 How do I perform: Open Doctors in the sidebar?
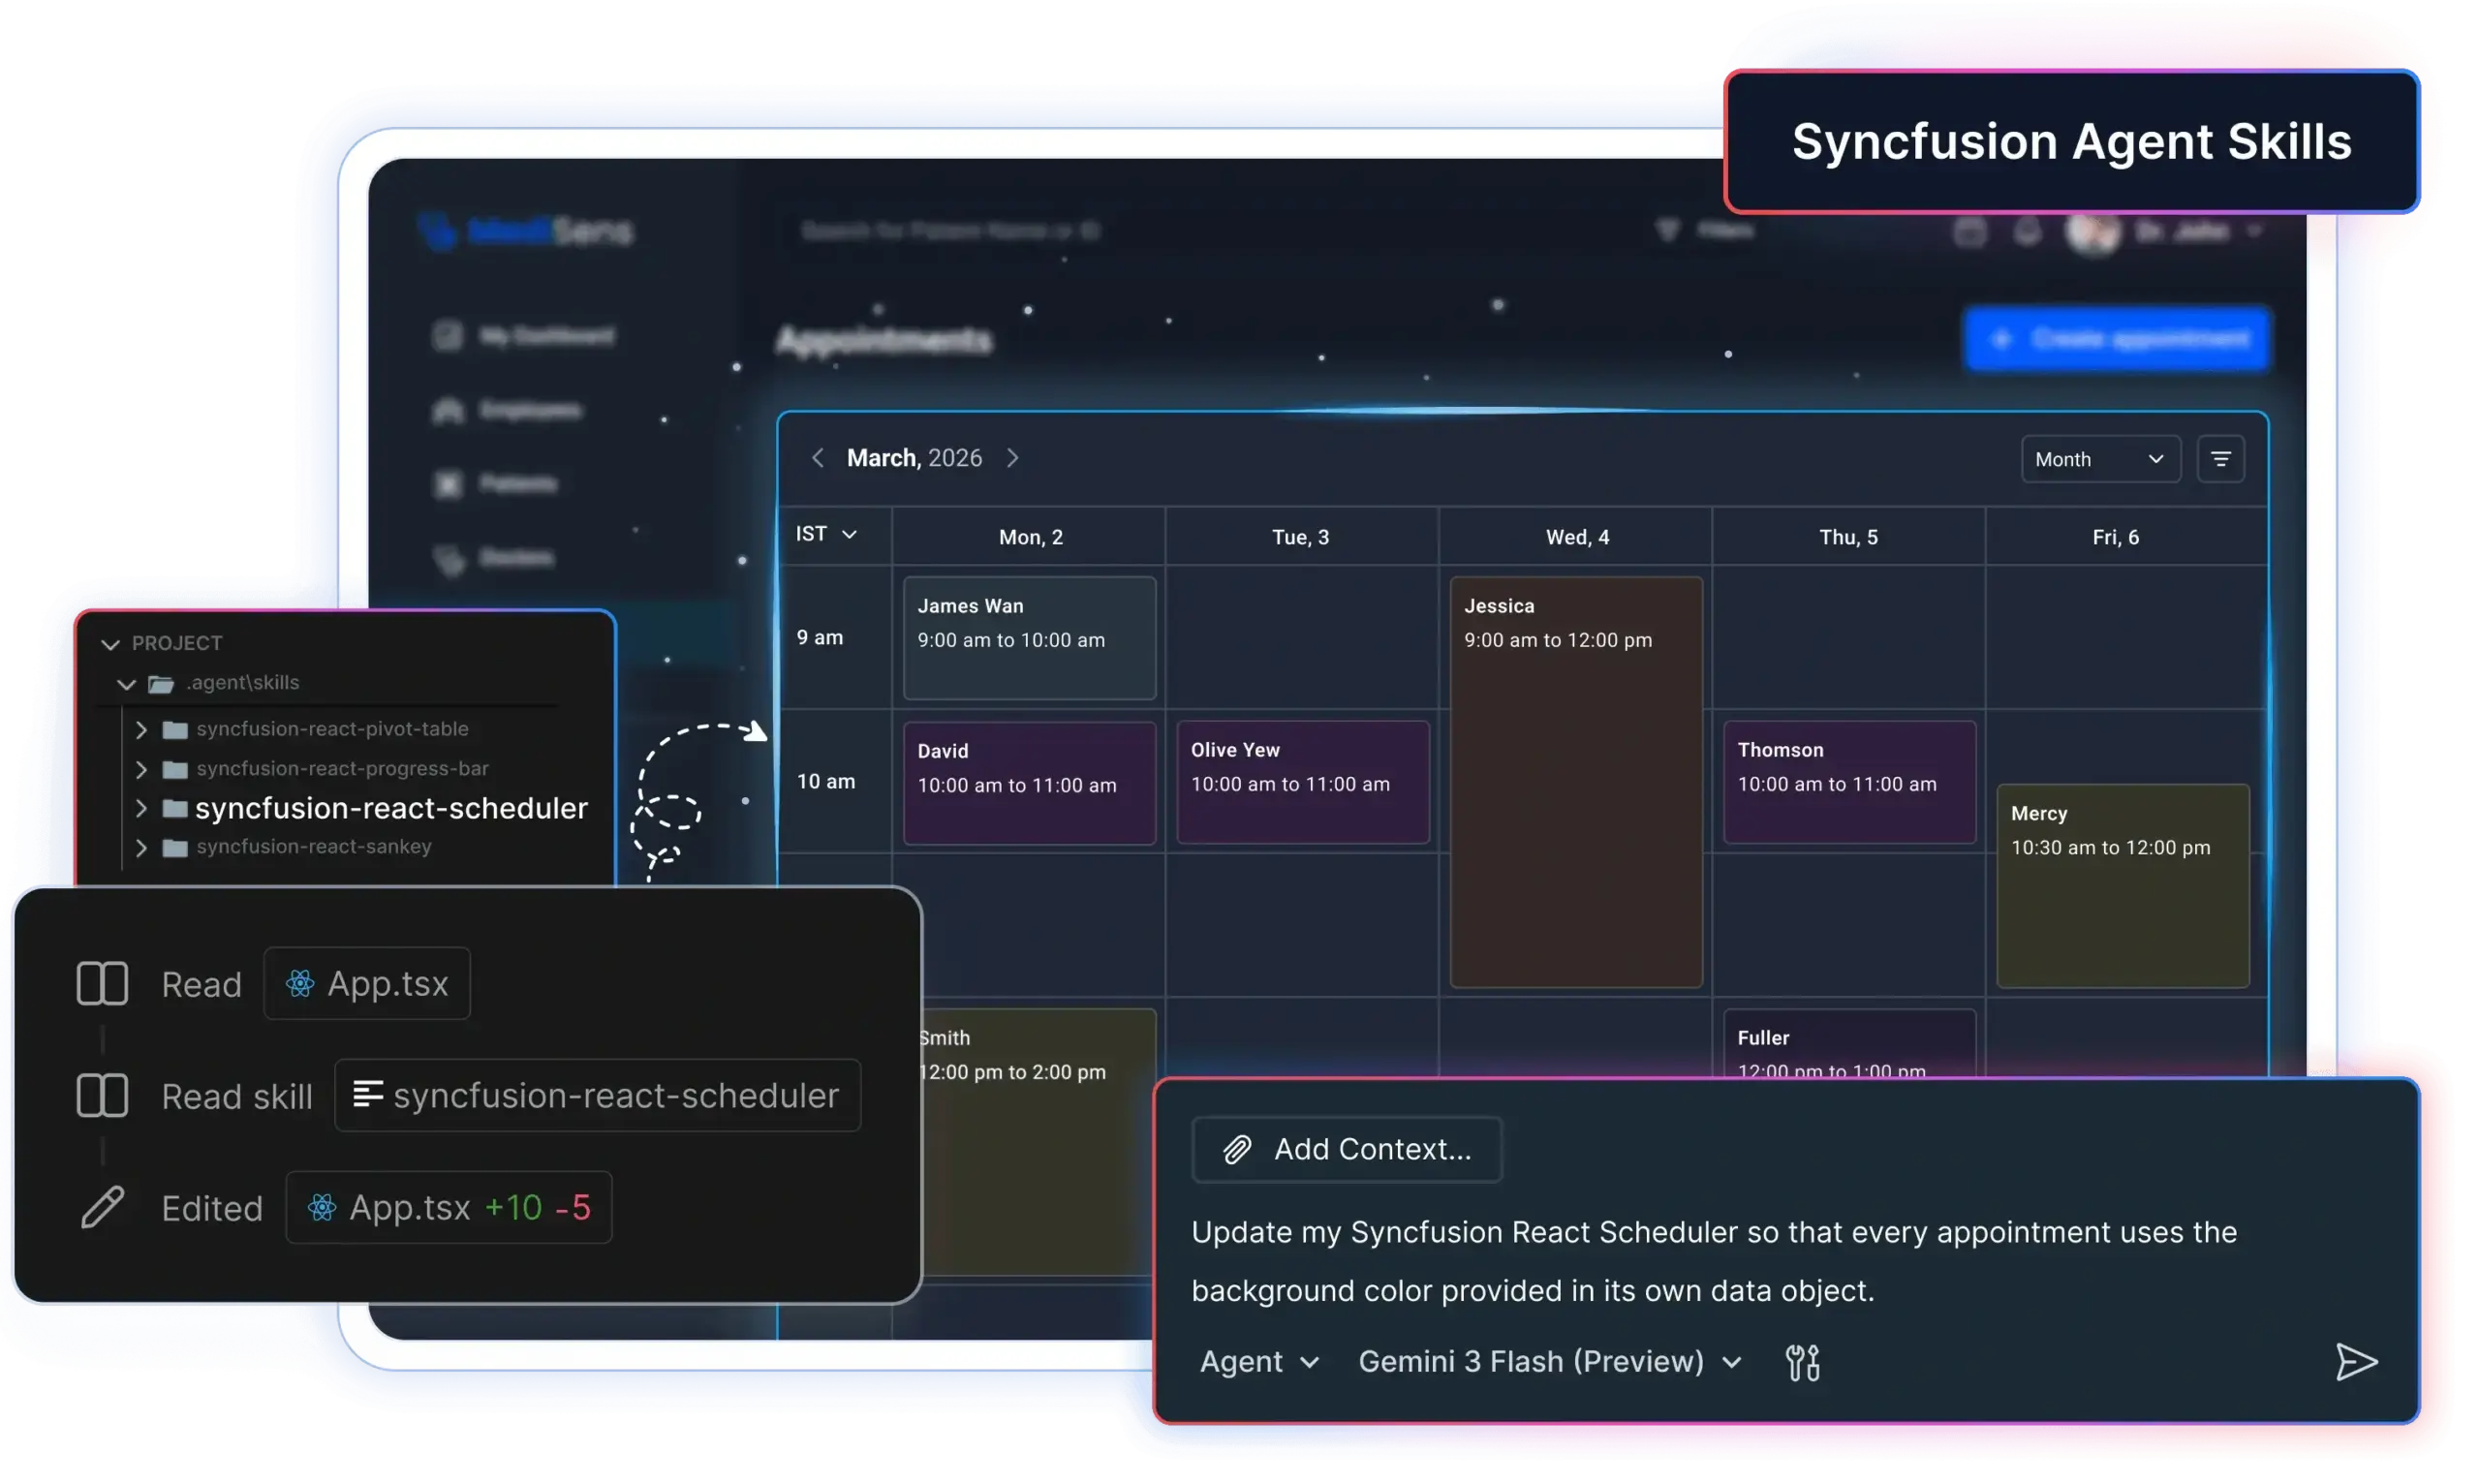pyautogui.click(x=493, y=557)
